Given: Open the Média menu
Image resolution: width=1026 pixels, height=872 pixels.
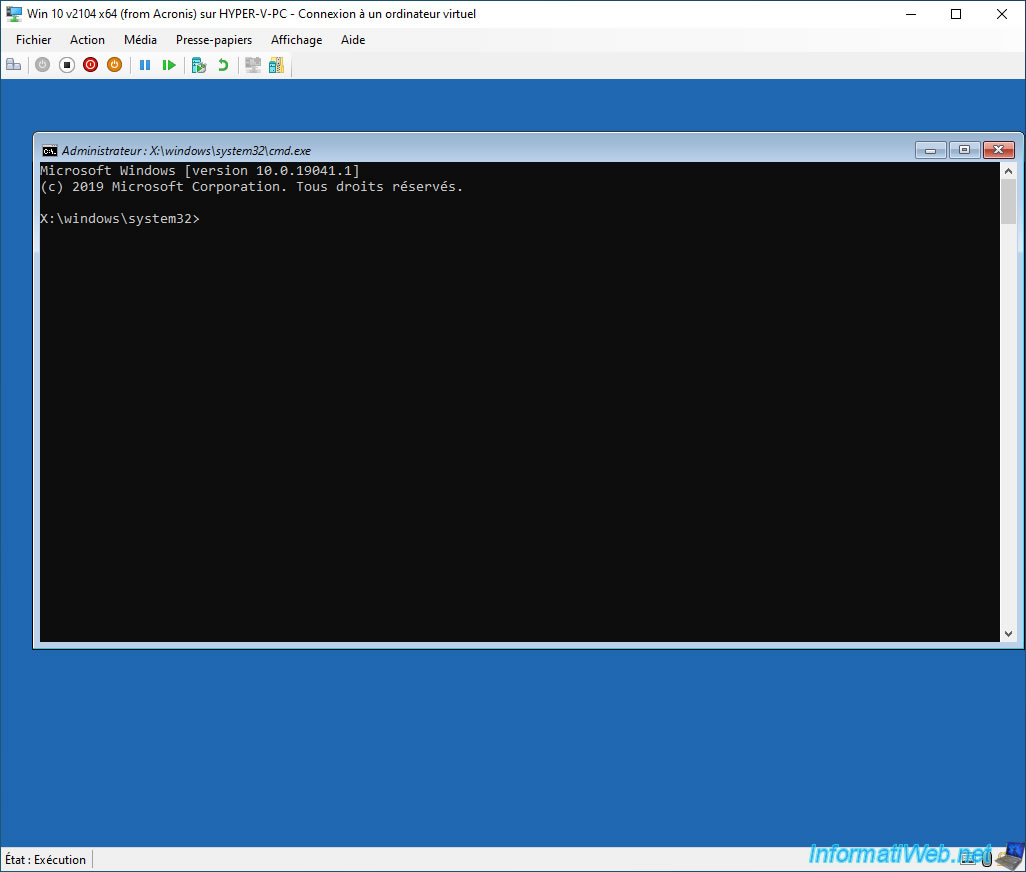Looking at the screenshot, I should (x=140, y=40).
